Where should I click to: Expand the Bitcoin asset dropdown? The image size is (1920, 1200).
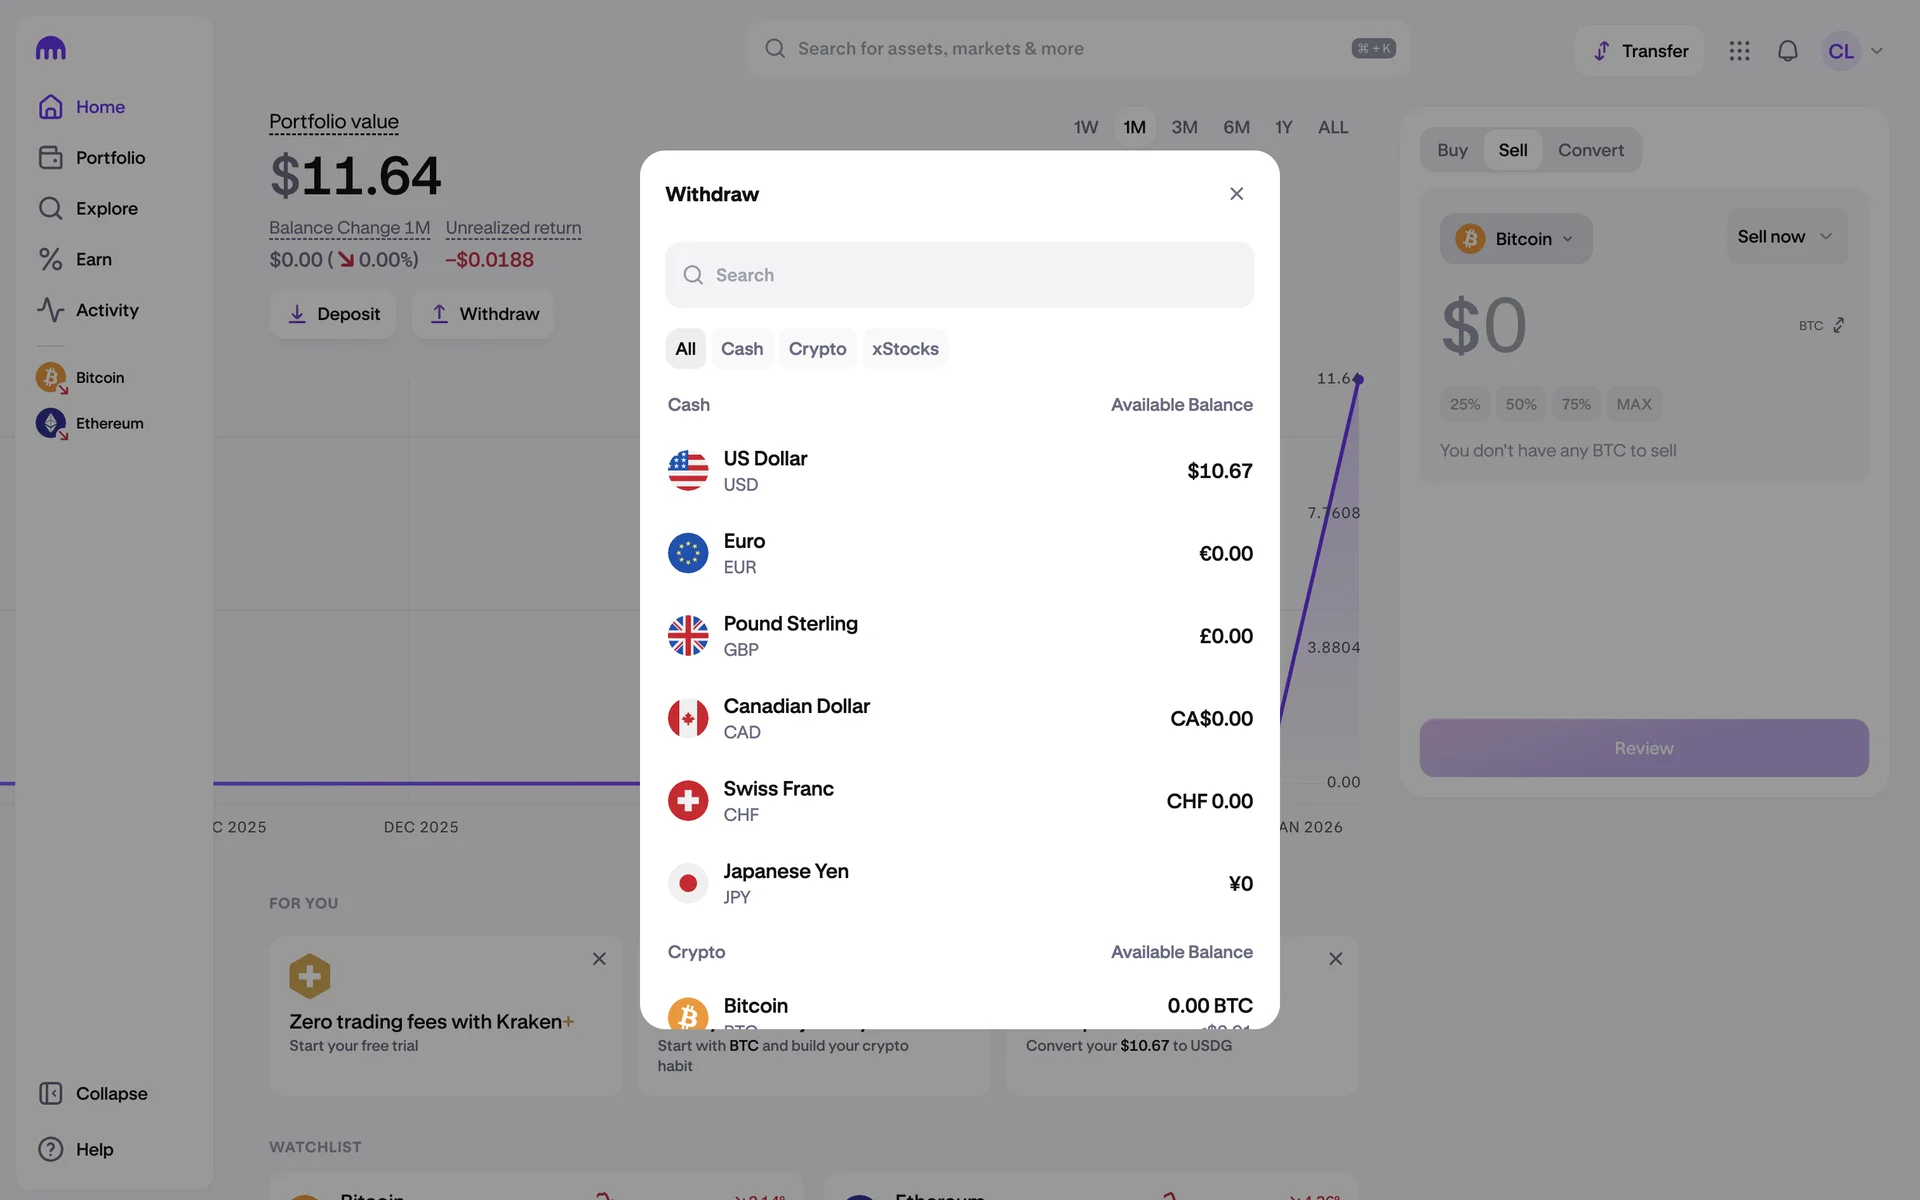coord(1515,239)
